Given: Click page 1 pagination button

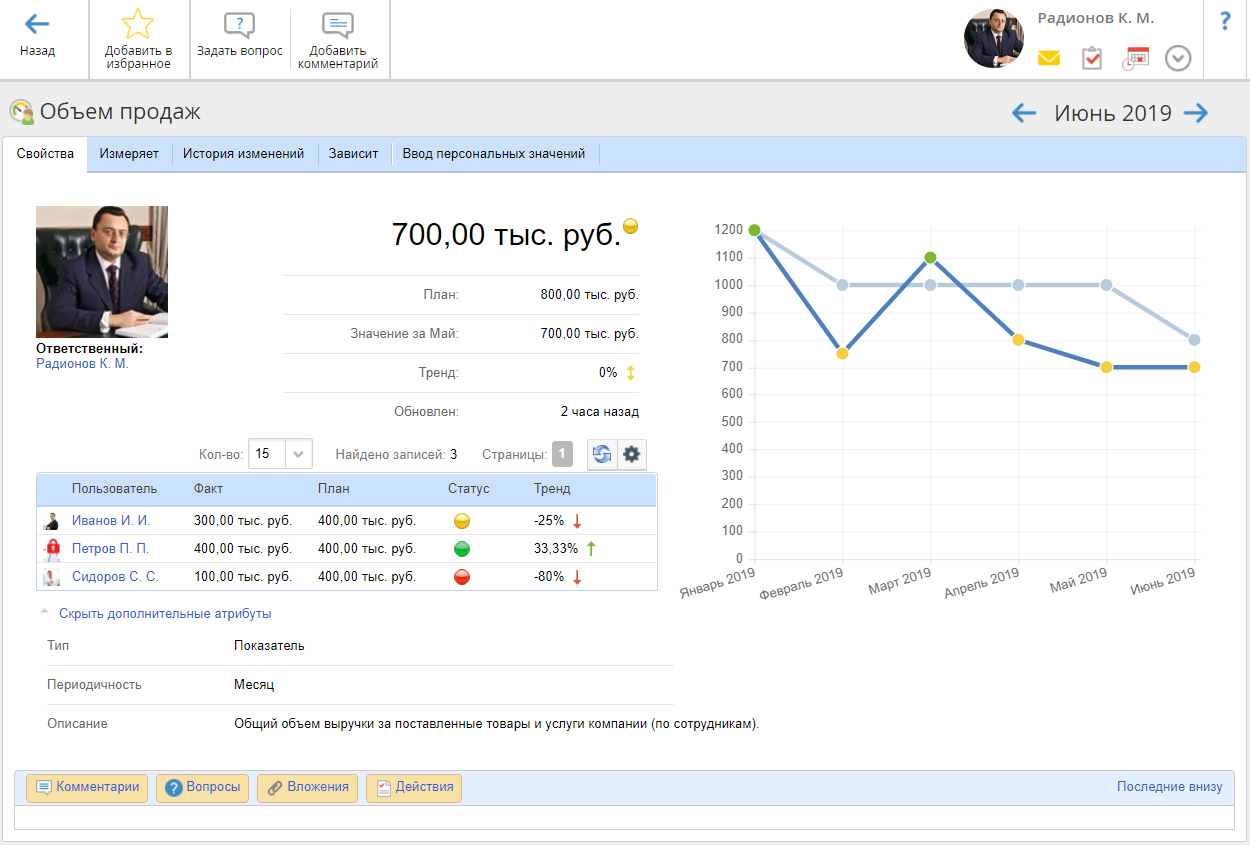Looking at the screenshot, I should click(562, 454).
